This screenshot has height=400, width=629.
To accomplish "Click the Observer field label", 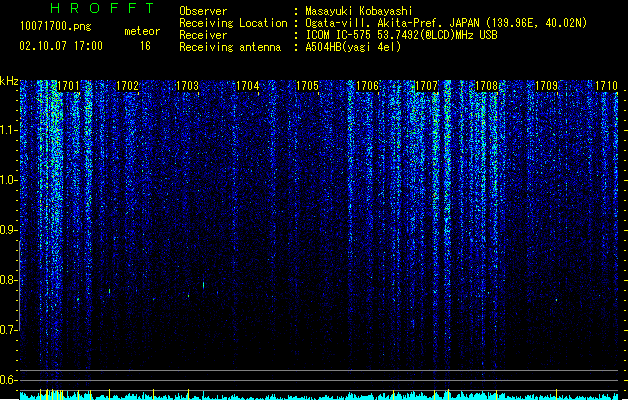I will click(x=203, y=11).
